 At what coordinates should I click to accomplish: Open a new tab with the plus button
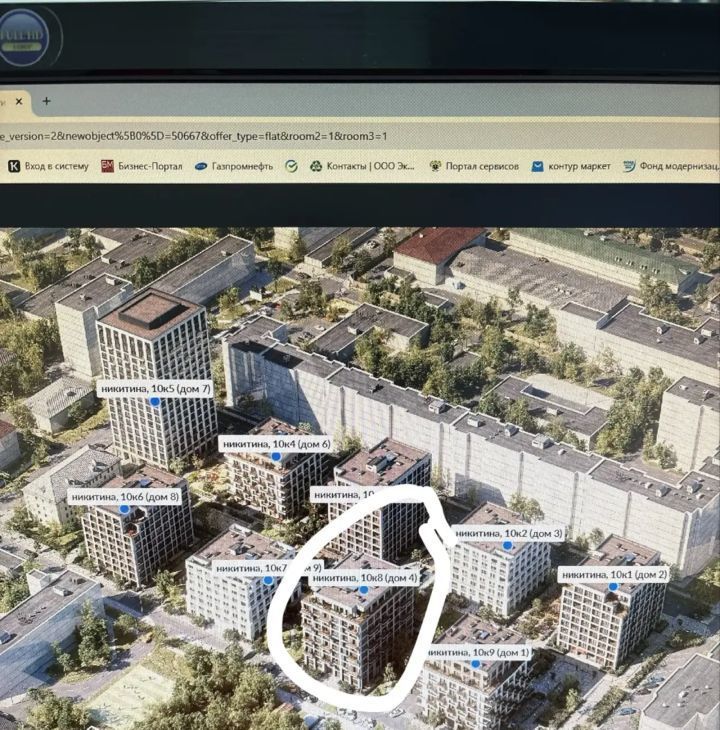point(46,101)
